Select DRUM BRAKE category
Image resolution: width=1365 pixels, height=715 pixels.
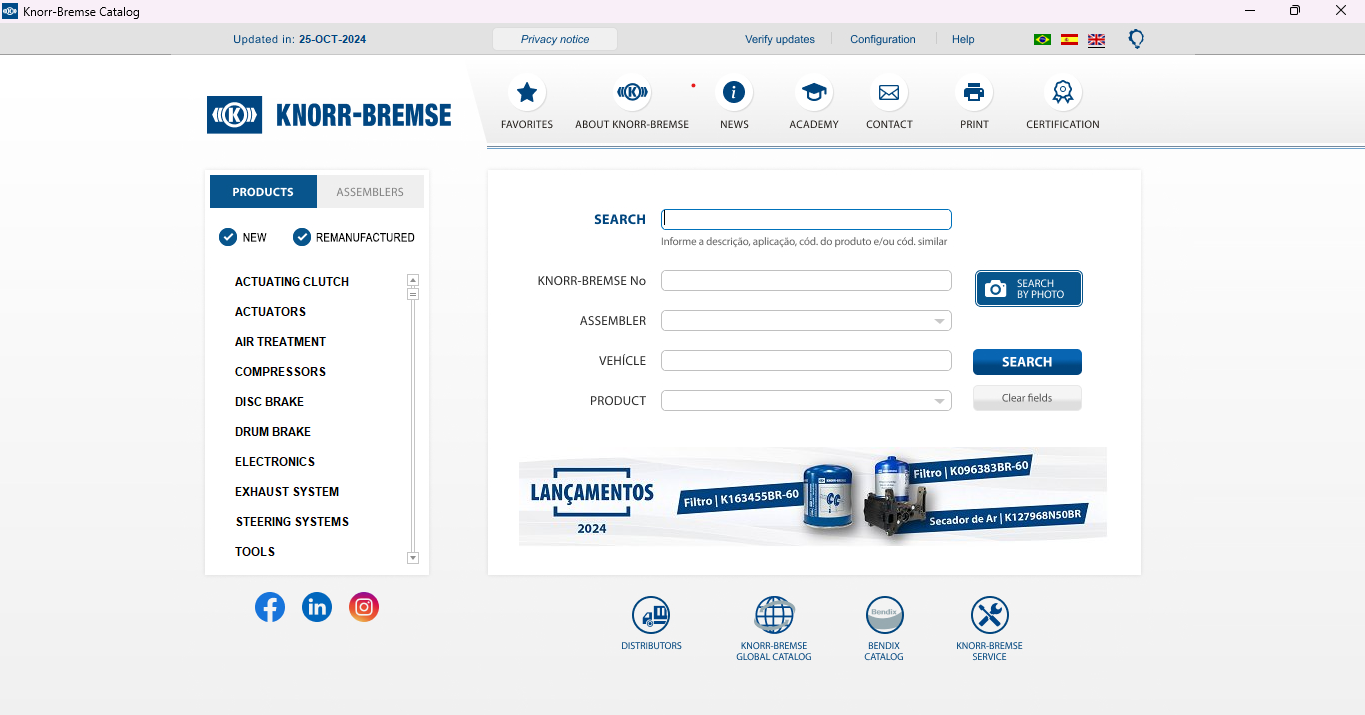273,432
